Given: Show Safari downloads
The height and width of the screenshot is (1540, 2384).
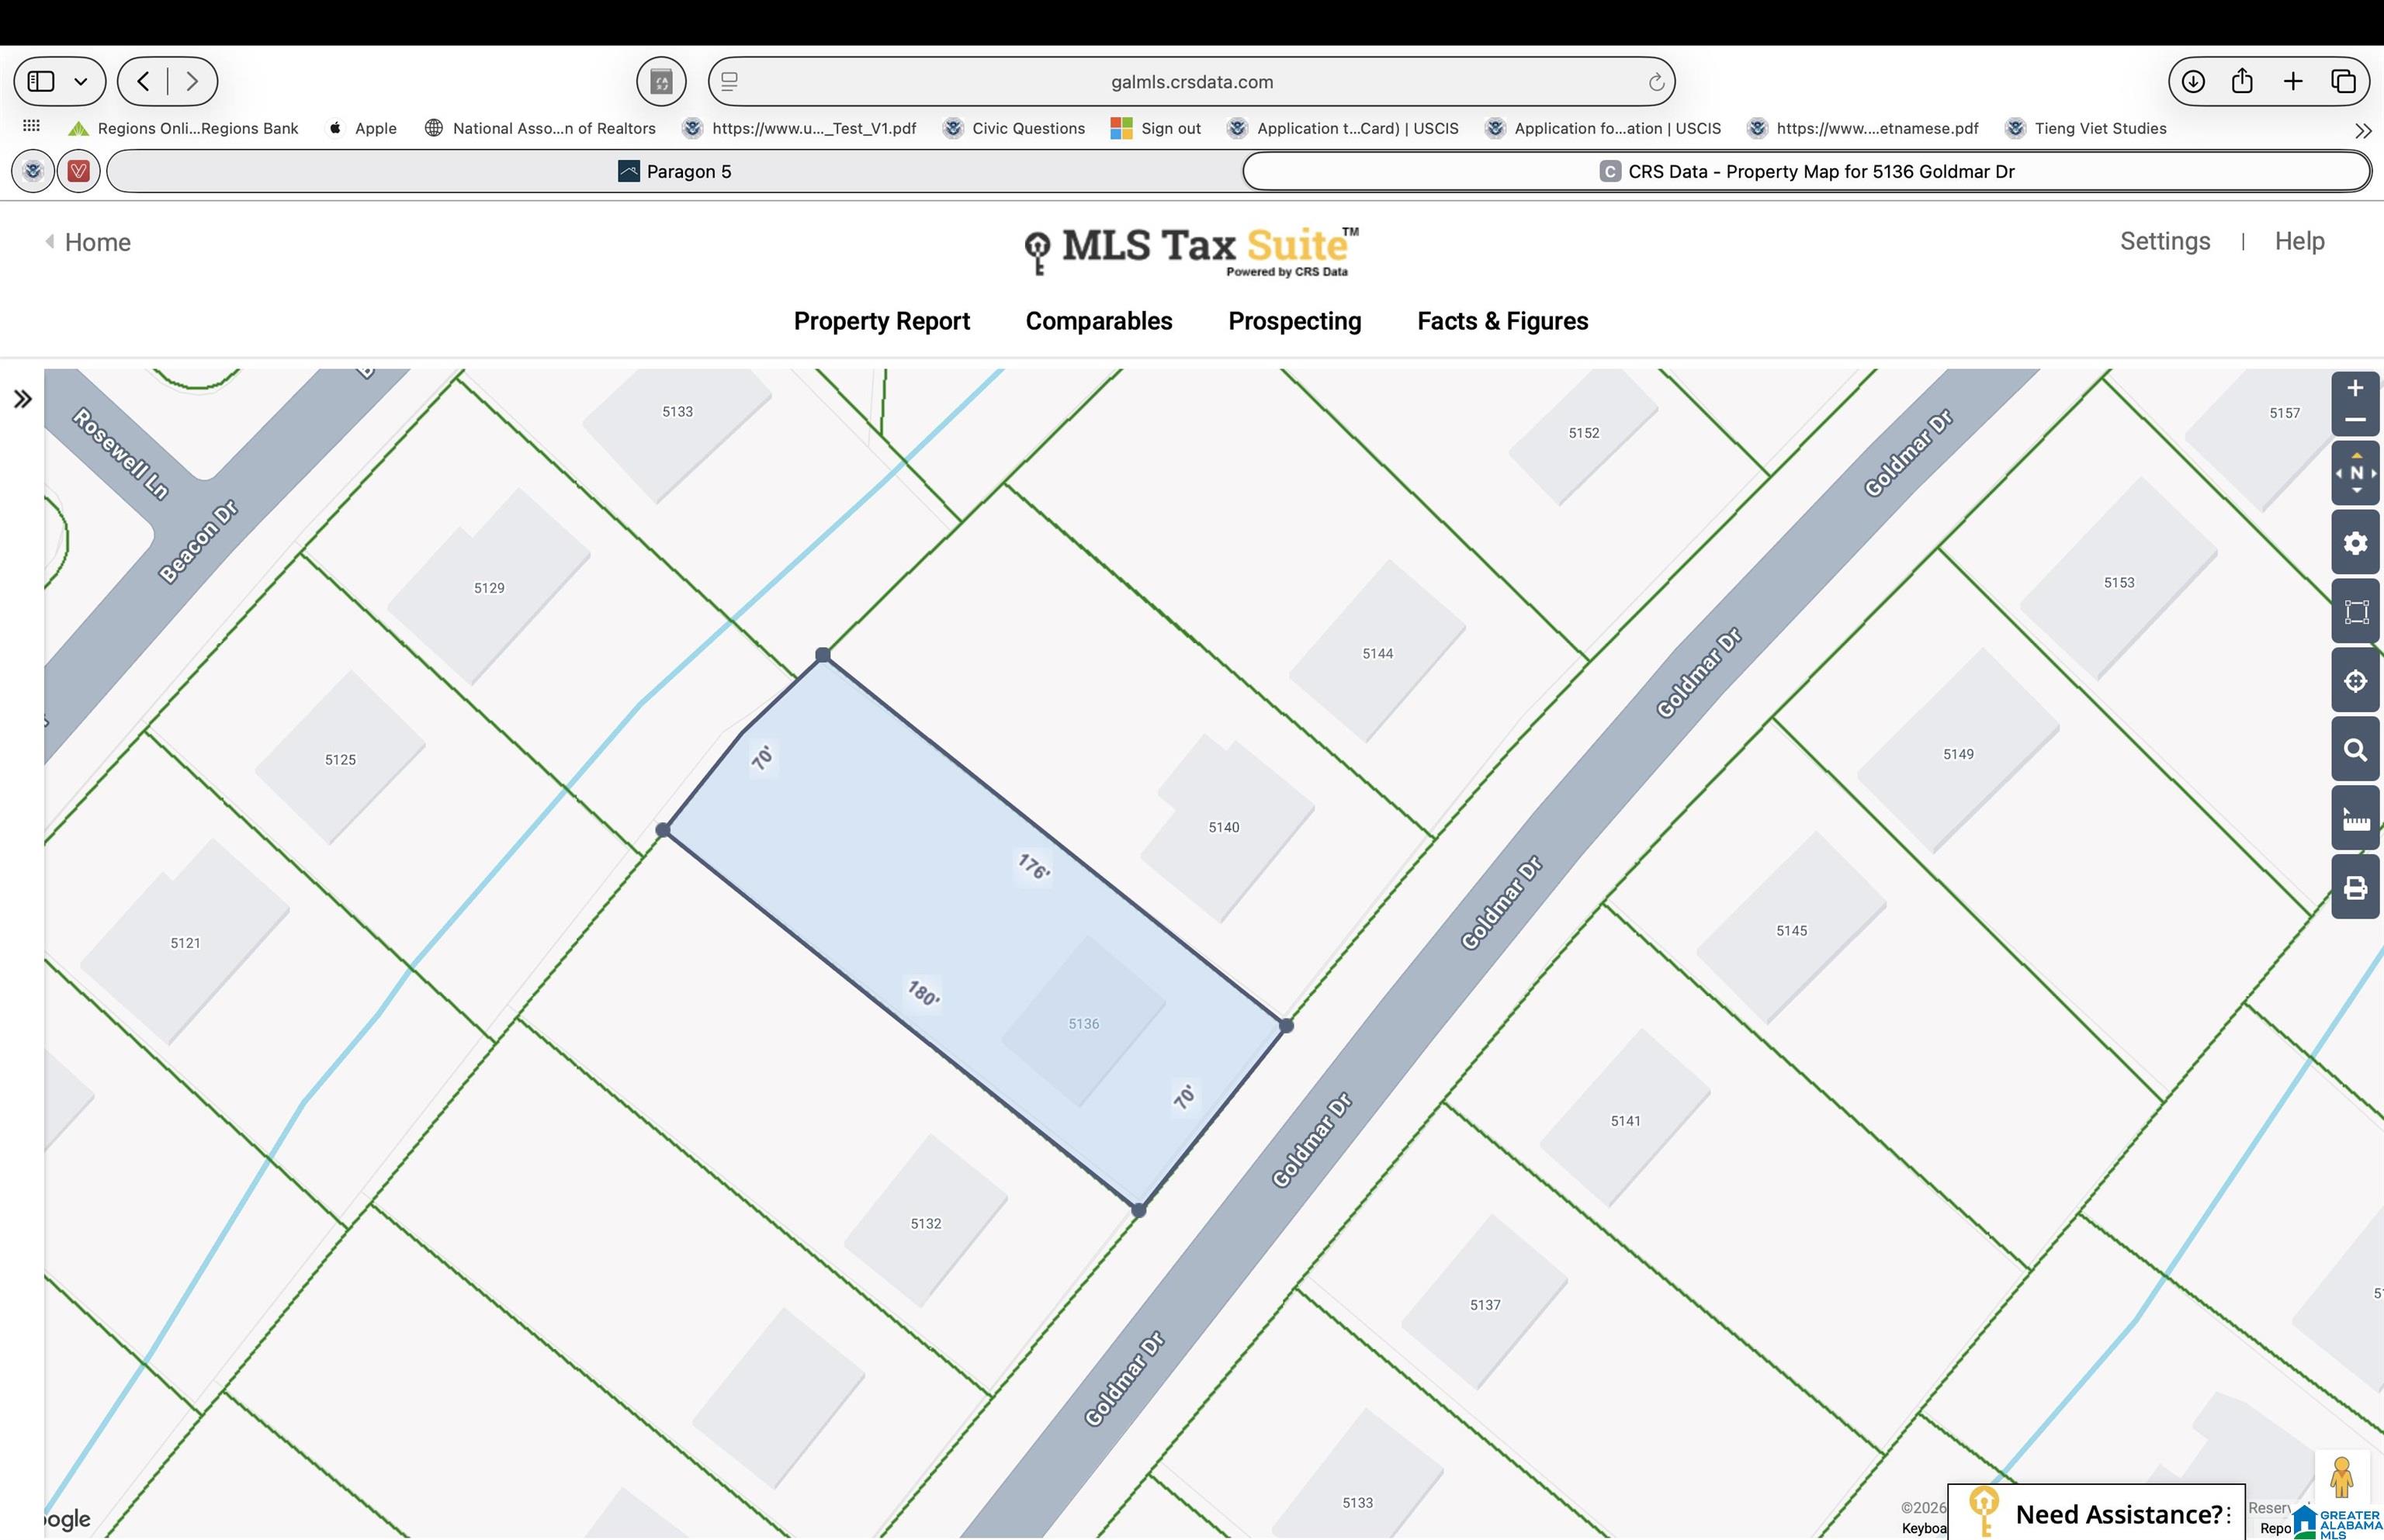Looking at the screenshot, I should point(2192,81).
